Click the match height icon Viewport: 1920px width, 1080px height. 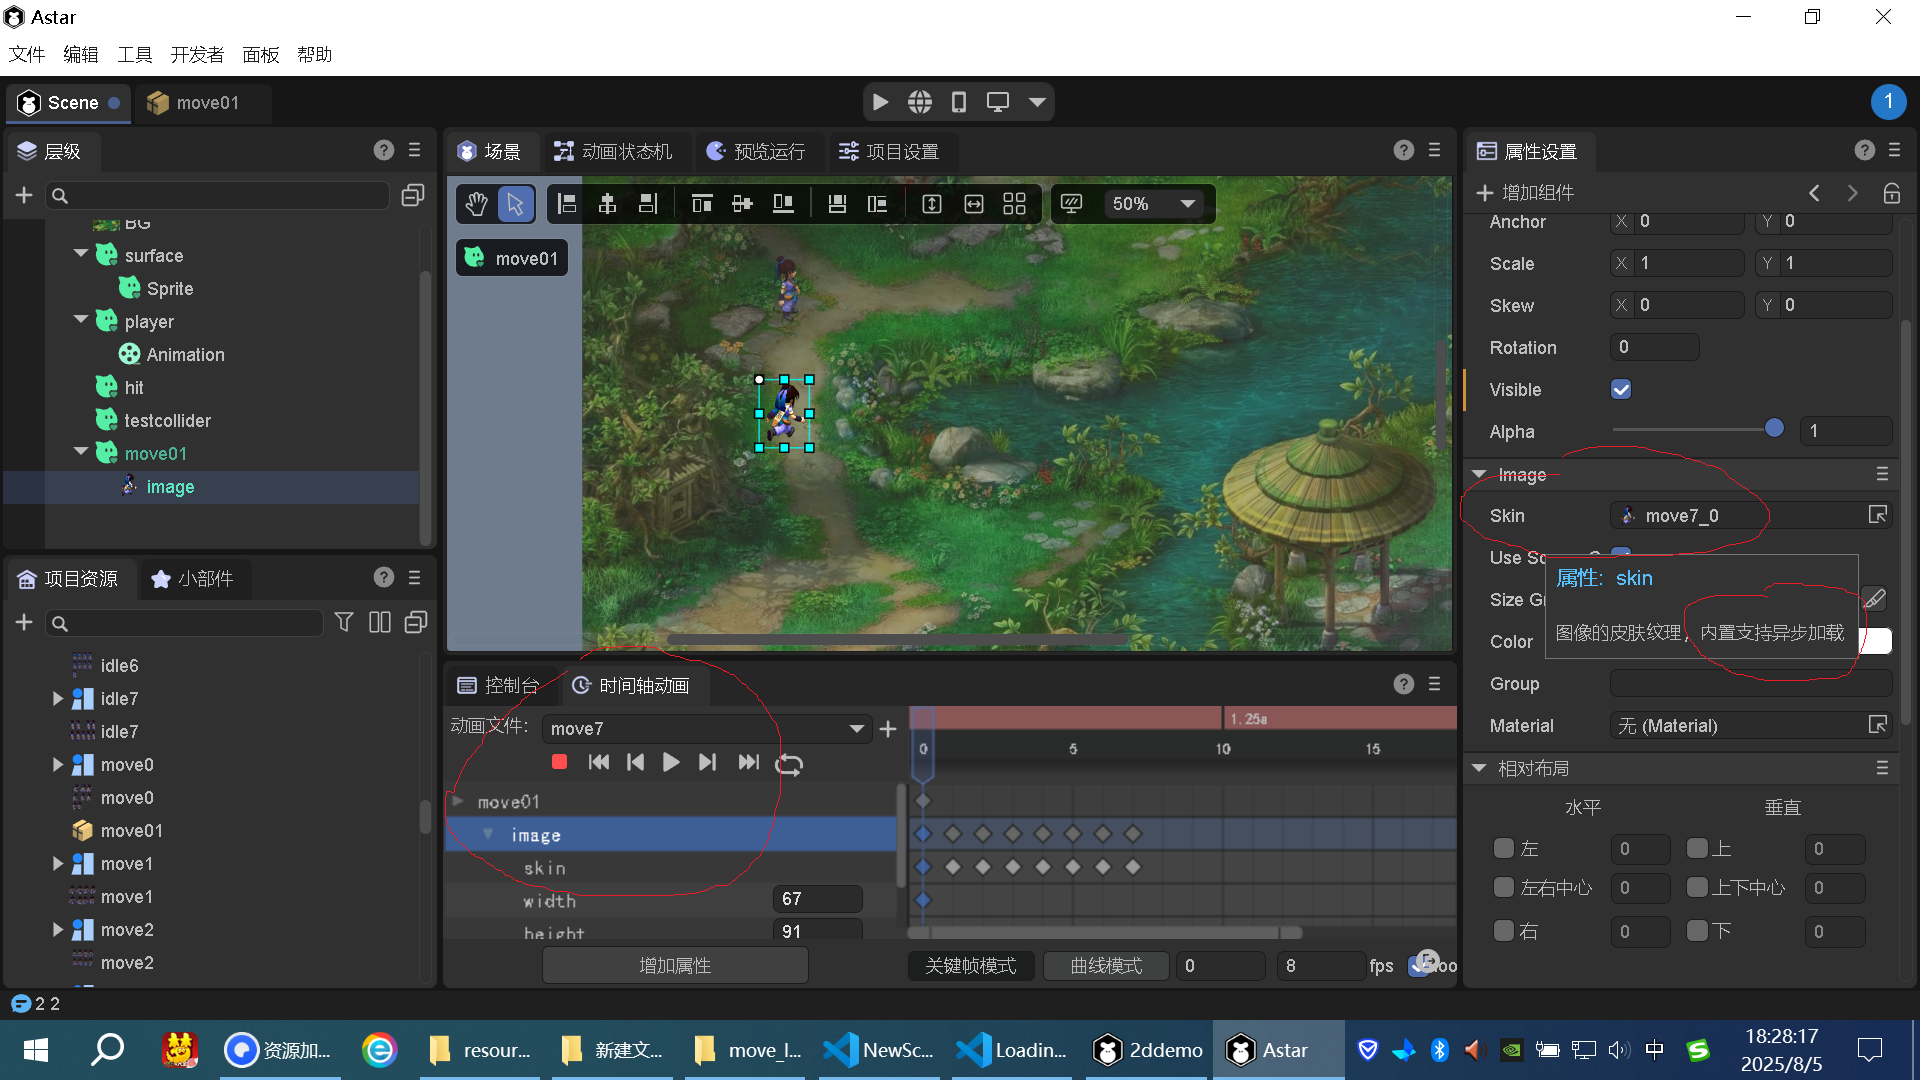[932, 204]
